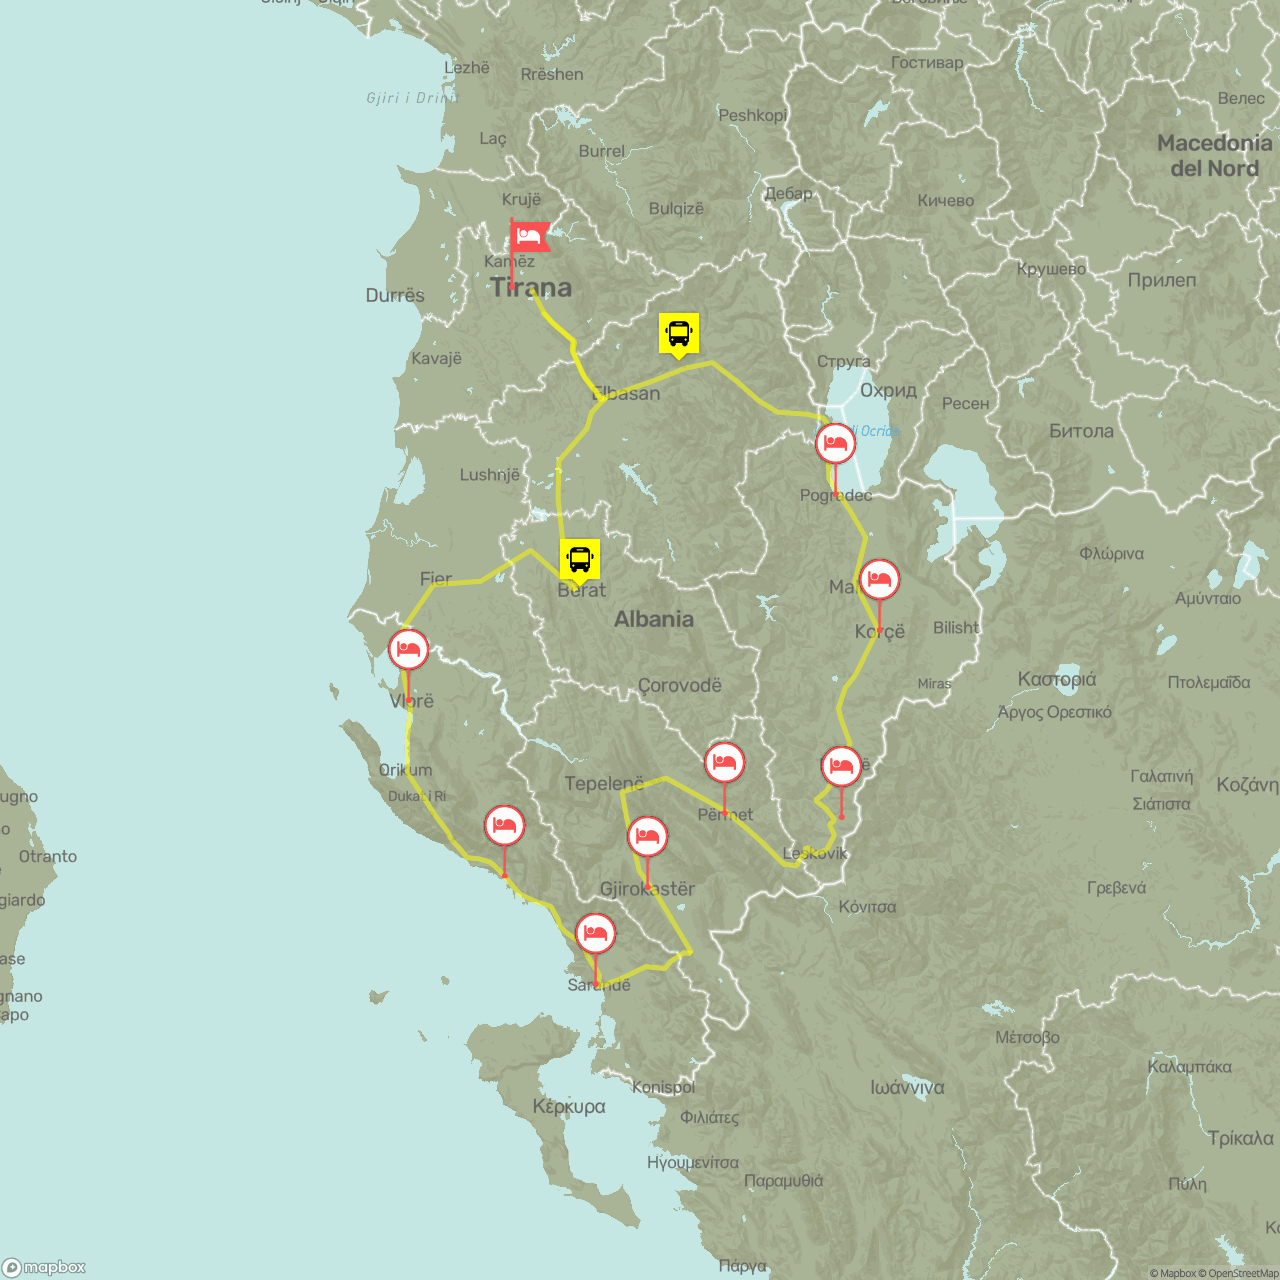Click the Fier label
This screenshot has height=1280, width=1280.
click(436, 578)
